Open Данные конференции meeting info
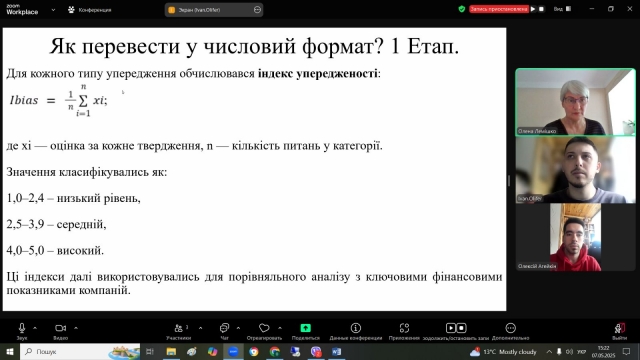The width and height of the screenshot is (640, 360). point(356,331)
